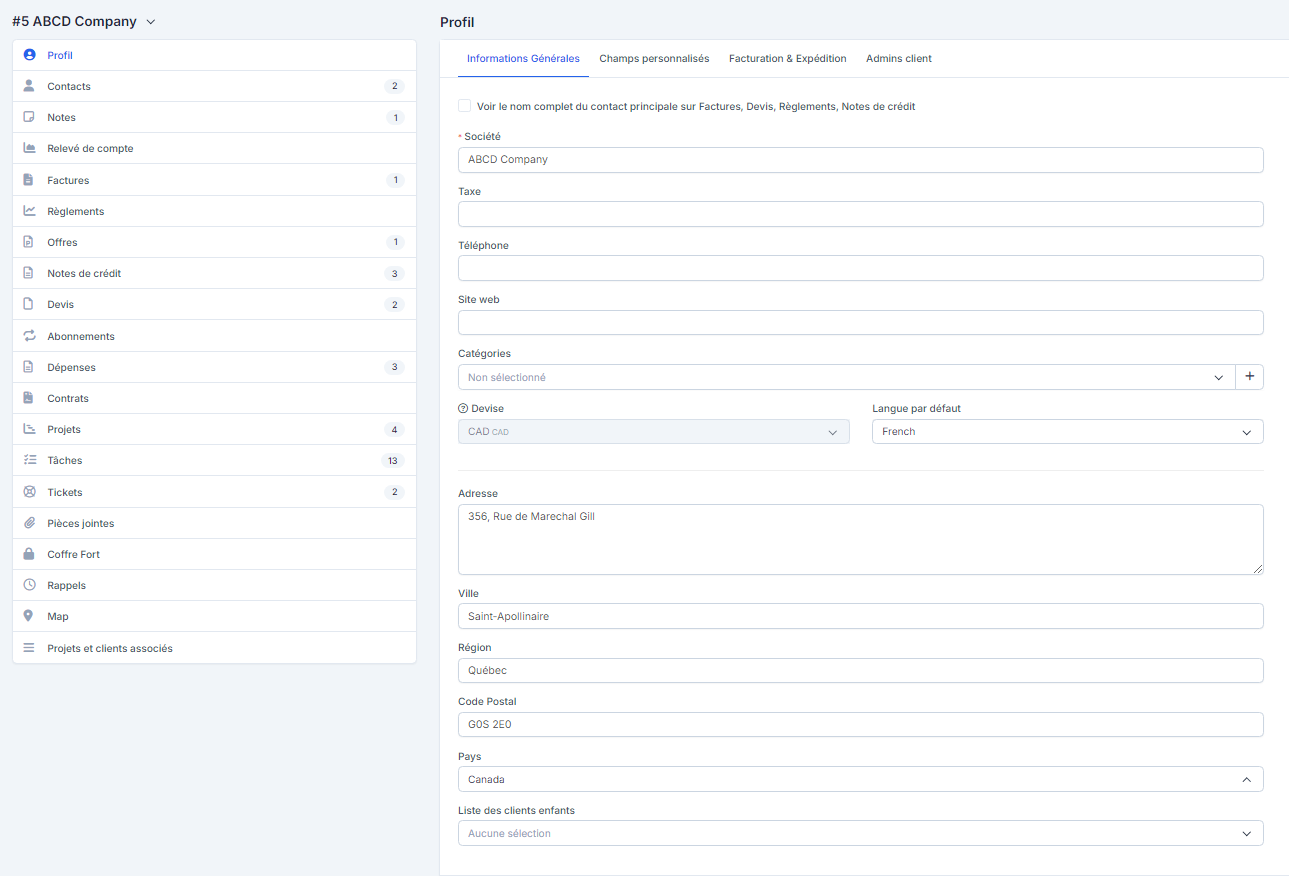The height and width of the screenshot is (876, 1289).
Task: Click the Devise help question-mark icon
Action: pos(463,408)
